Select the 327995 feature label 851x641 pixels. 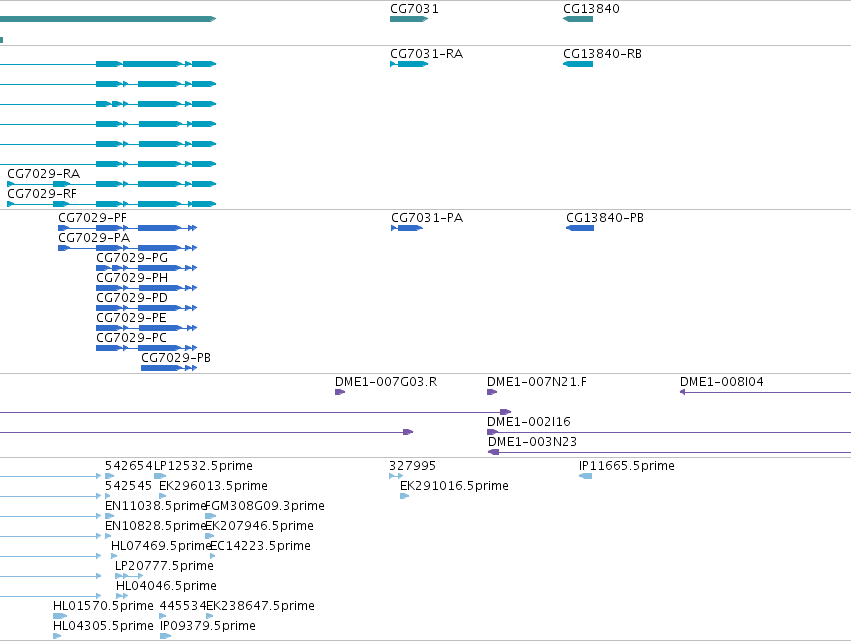pos(412,466)
